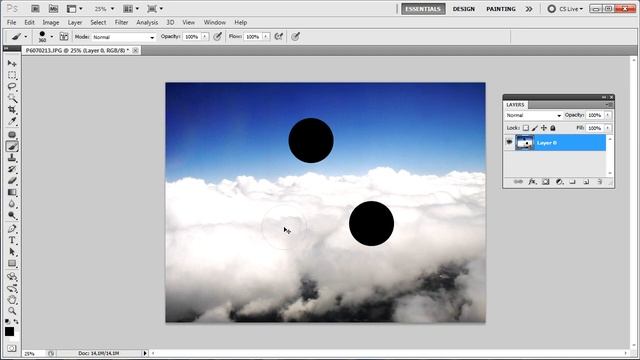The image size is (640, 360).
Task: Select the 3D Object Rotate tool
Action: pyautogui.click(x=12, y=277)
